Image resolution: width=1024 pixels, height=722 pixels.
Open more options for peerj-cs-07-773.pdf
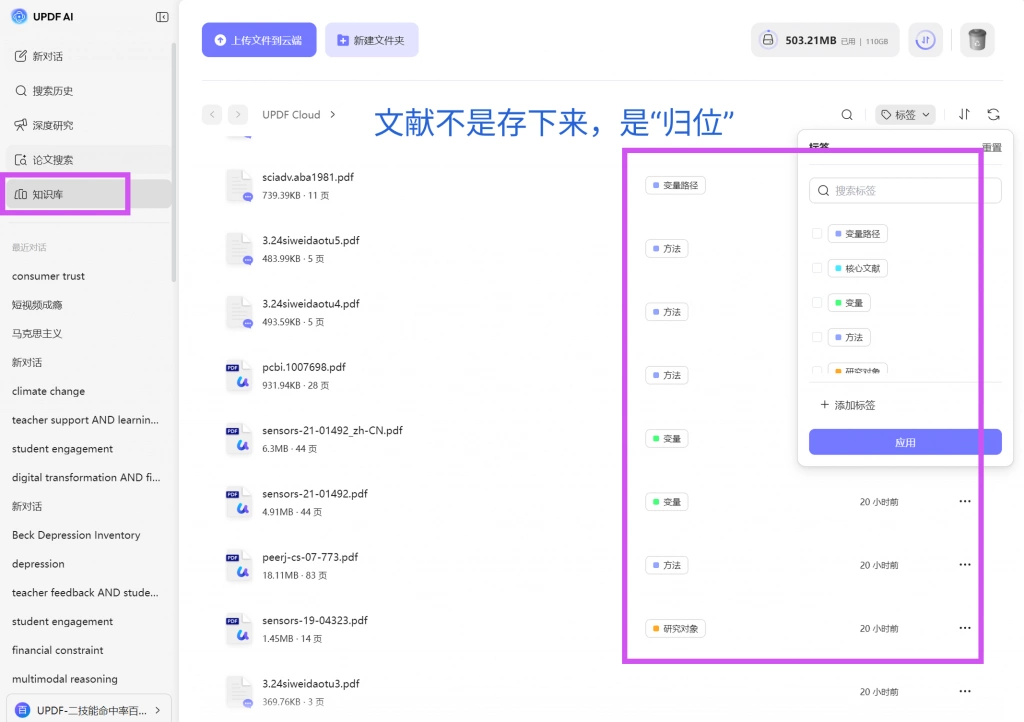(965, 565)
